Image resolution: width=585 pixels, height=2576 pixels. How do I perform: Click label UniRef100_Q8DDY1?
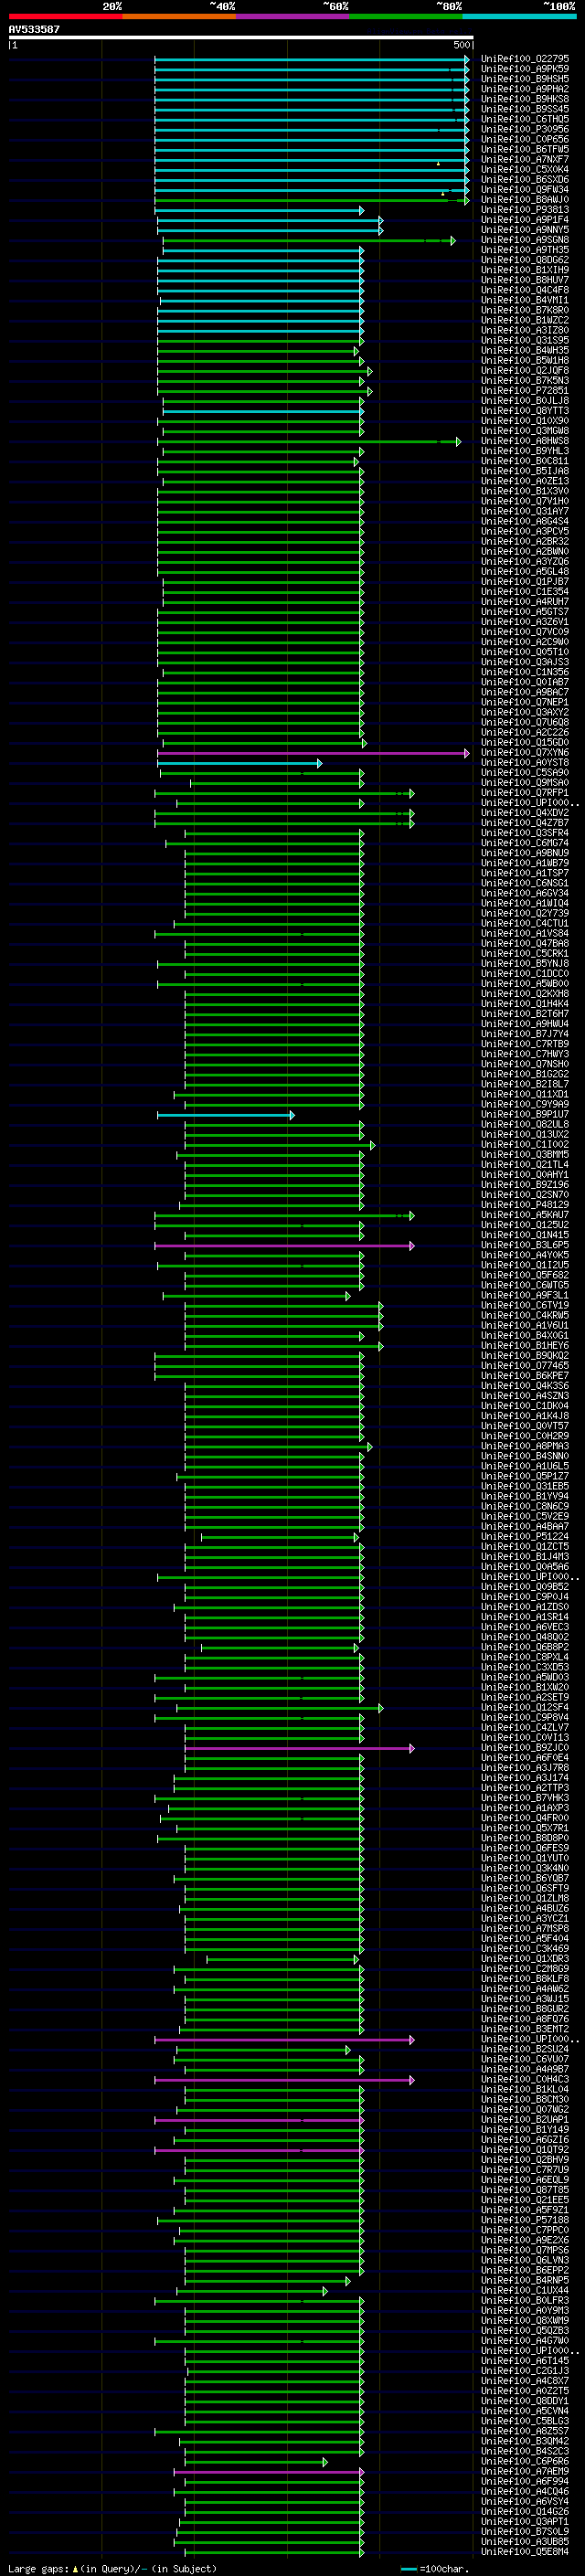pos(525,2401)
